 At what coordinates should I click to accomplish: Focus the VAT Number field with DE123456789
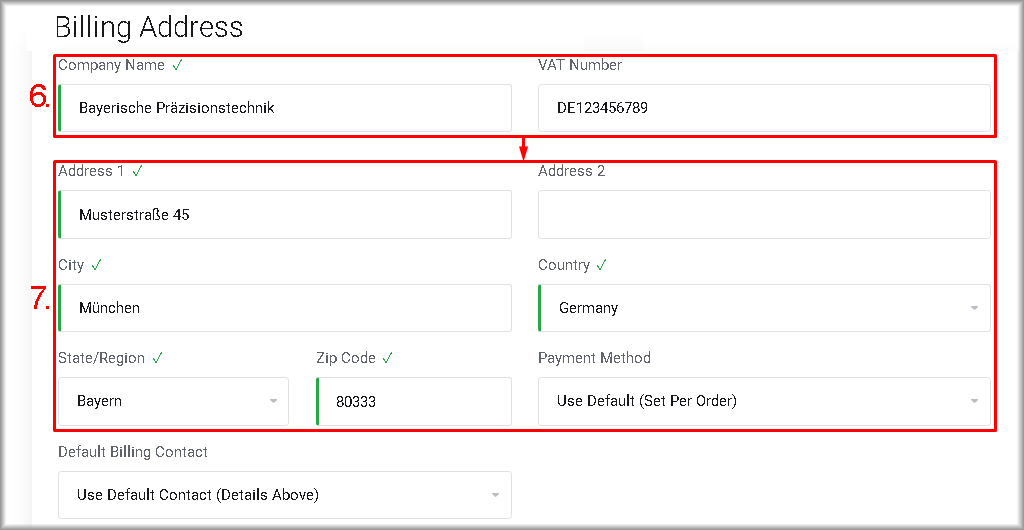(x=764, y=108)
